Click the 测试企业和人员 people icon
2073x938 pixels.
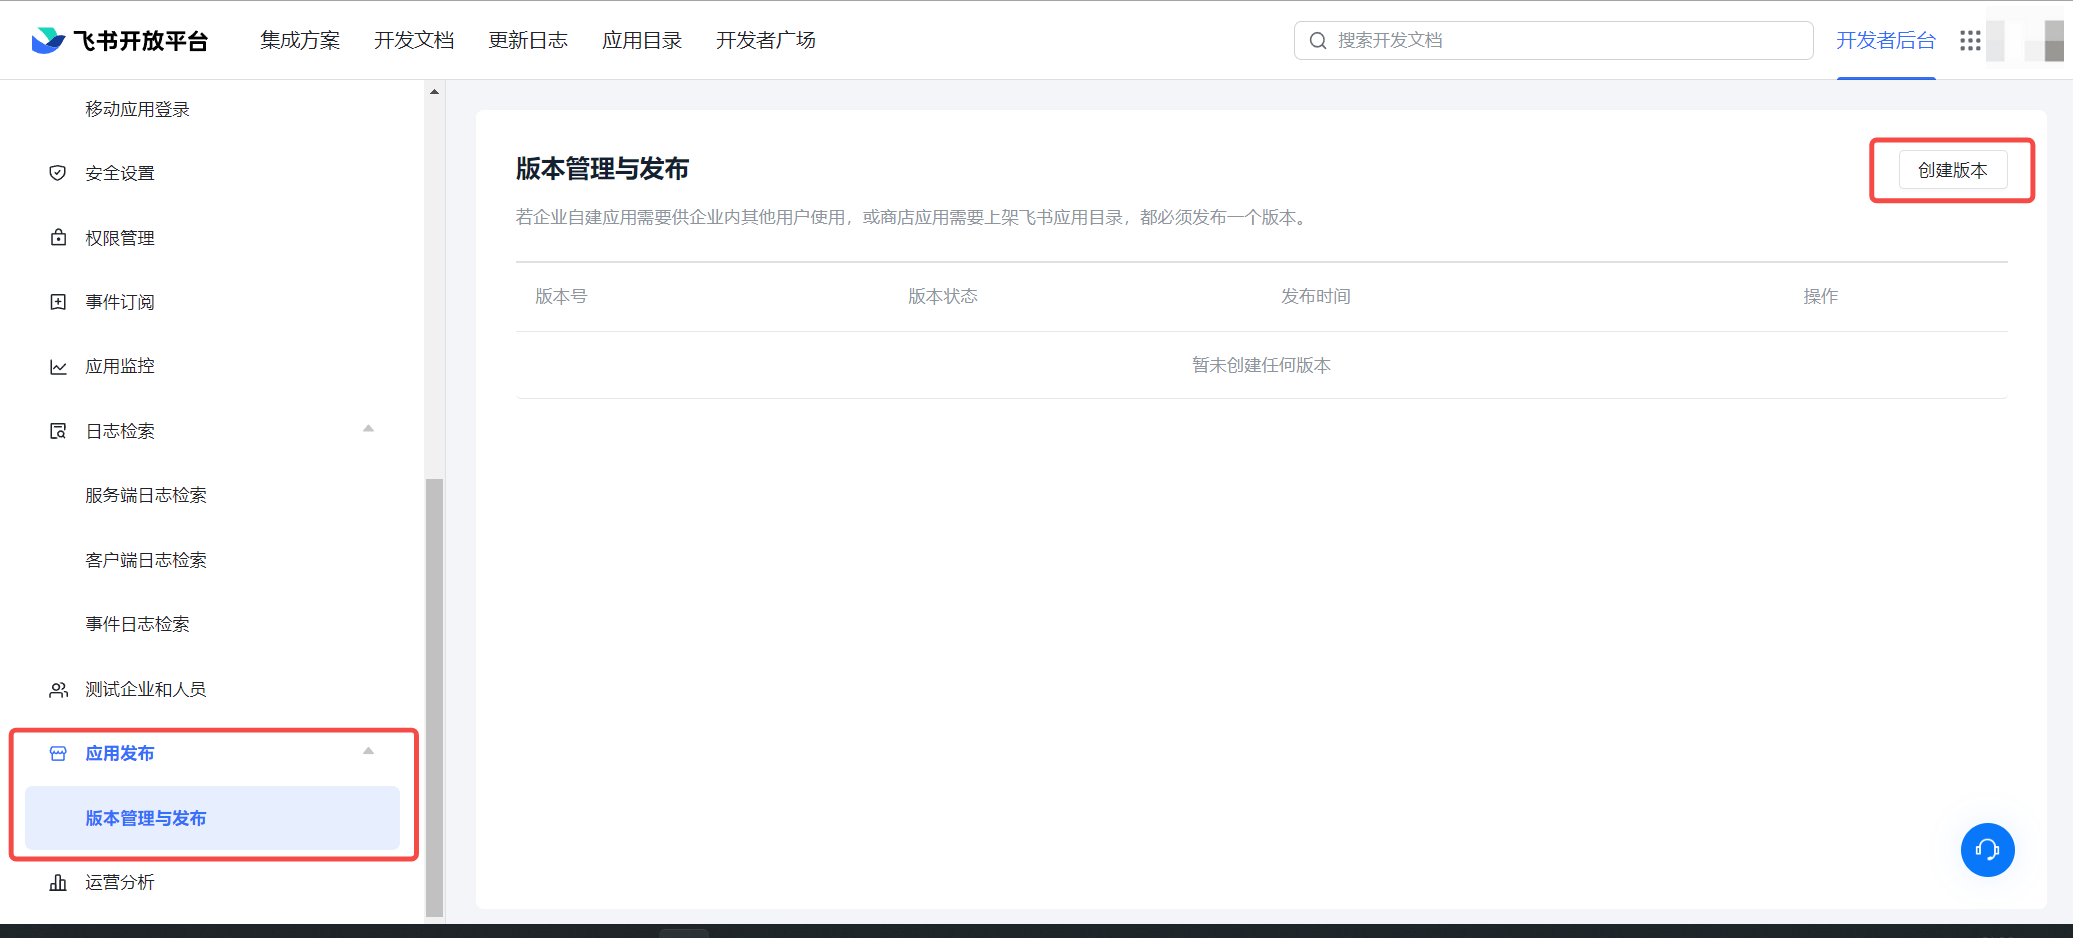(58, 690)
